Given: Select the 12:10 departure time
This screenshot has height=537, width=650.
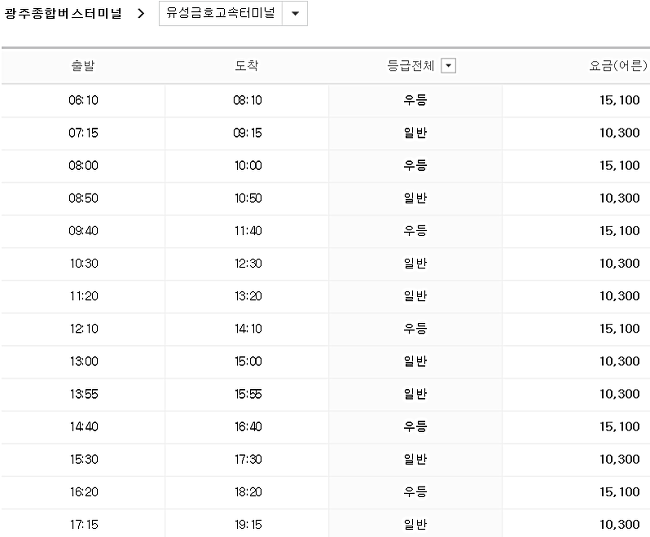Looking at the screenshot, I should (x=84, y=328).
